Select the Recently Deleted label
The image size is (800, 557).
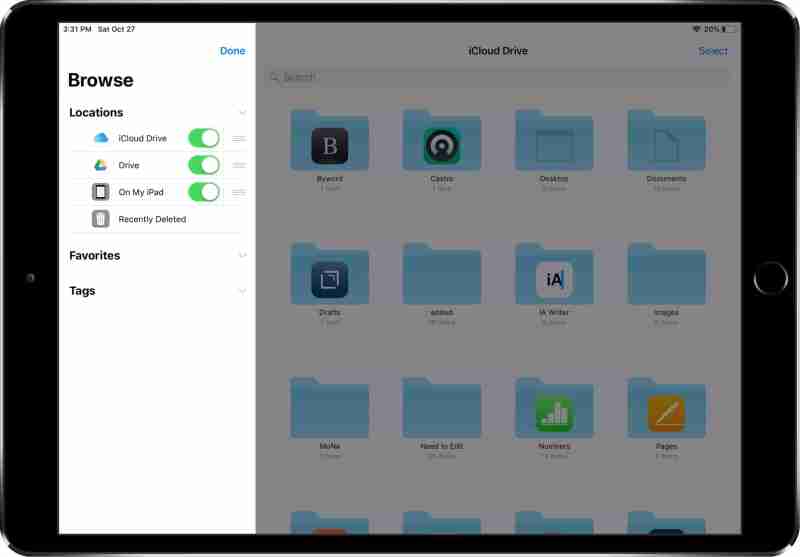[152, 219]
